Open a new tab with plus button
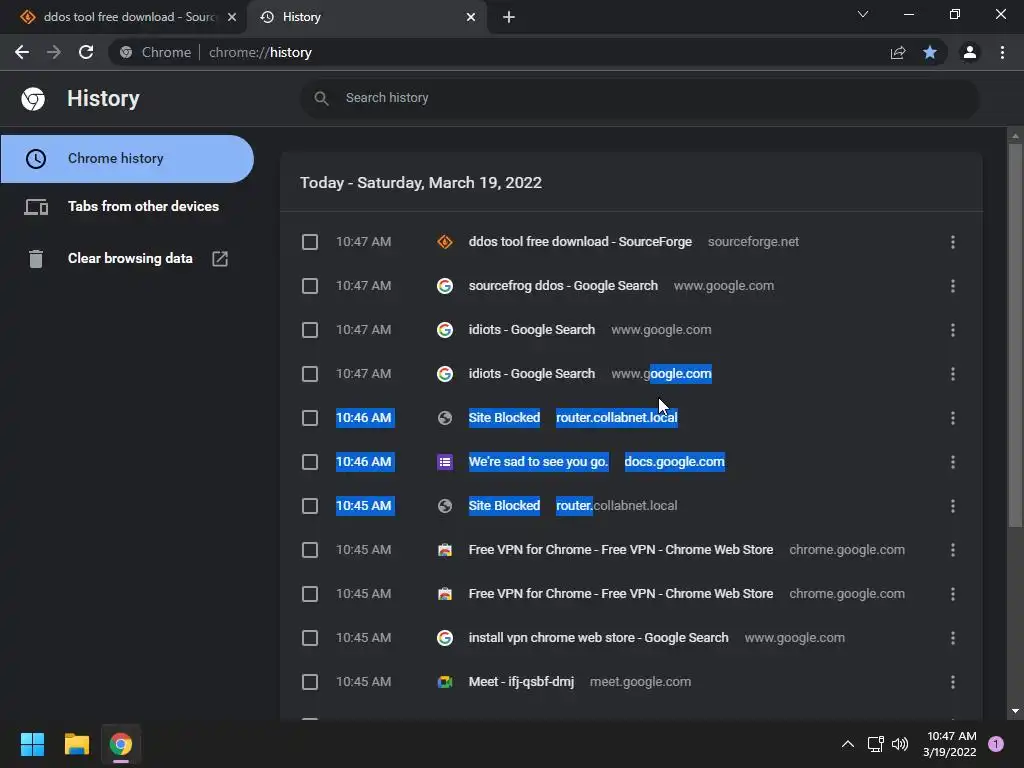Viewport: 1024px width, 768px height. pos(509,17)
